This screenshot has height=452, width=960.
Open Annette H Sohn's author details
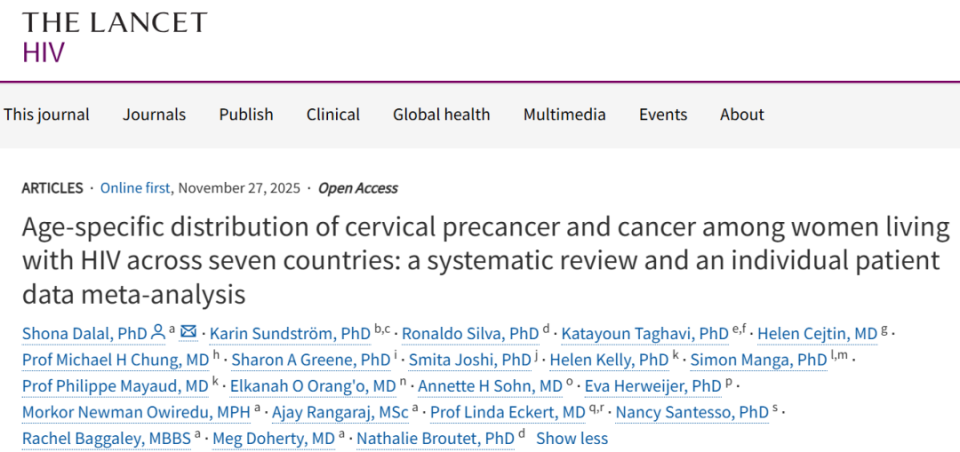pyautogui.click(x=489, y=385)
